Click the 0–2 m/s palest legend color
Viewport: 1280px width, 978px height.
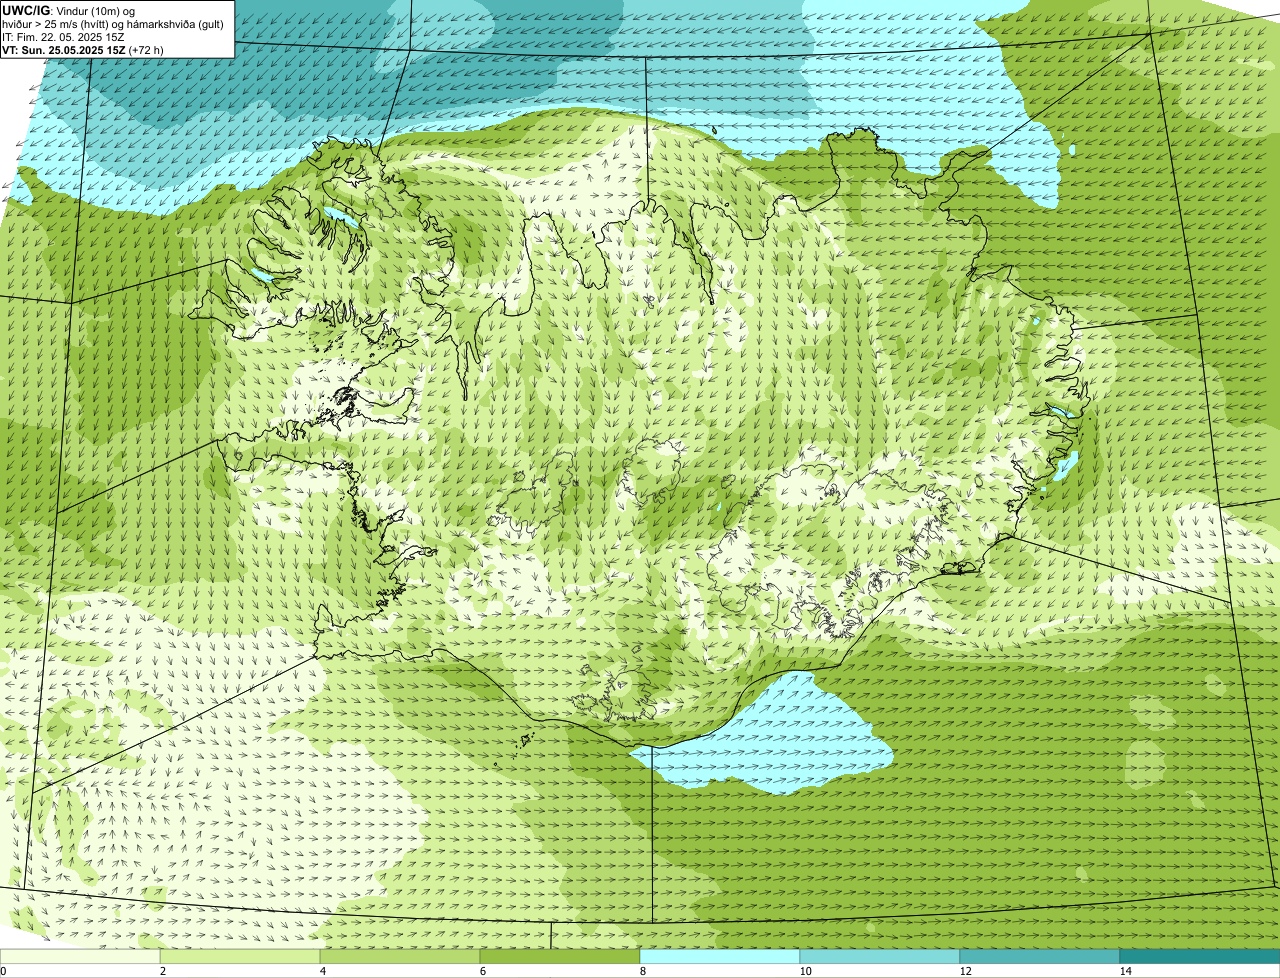80,956
